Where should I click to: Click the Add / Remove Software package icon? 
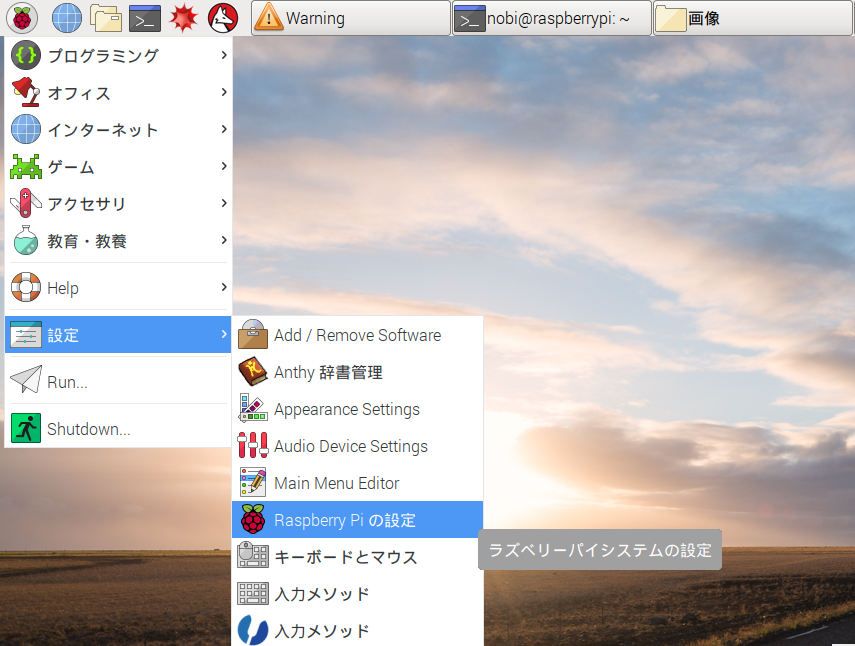click(253, 334)
